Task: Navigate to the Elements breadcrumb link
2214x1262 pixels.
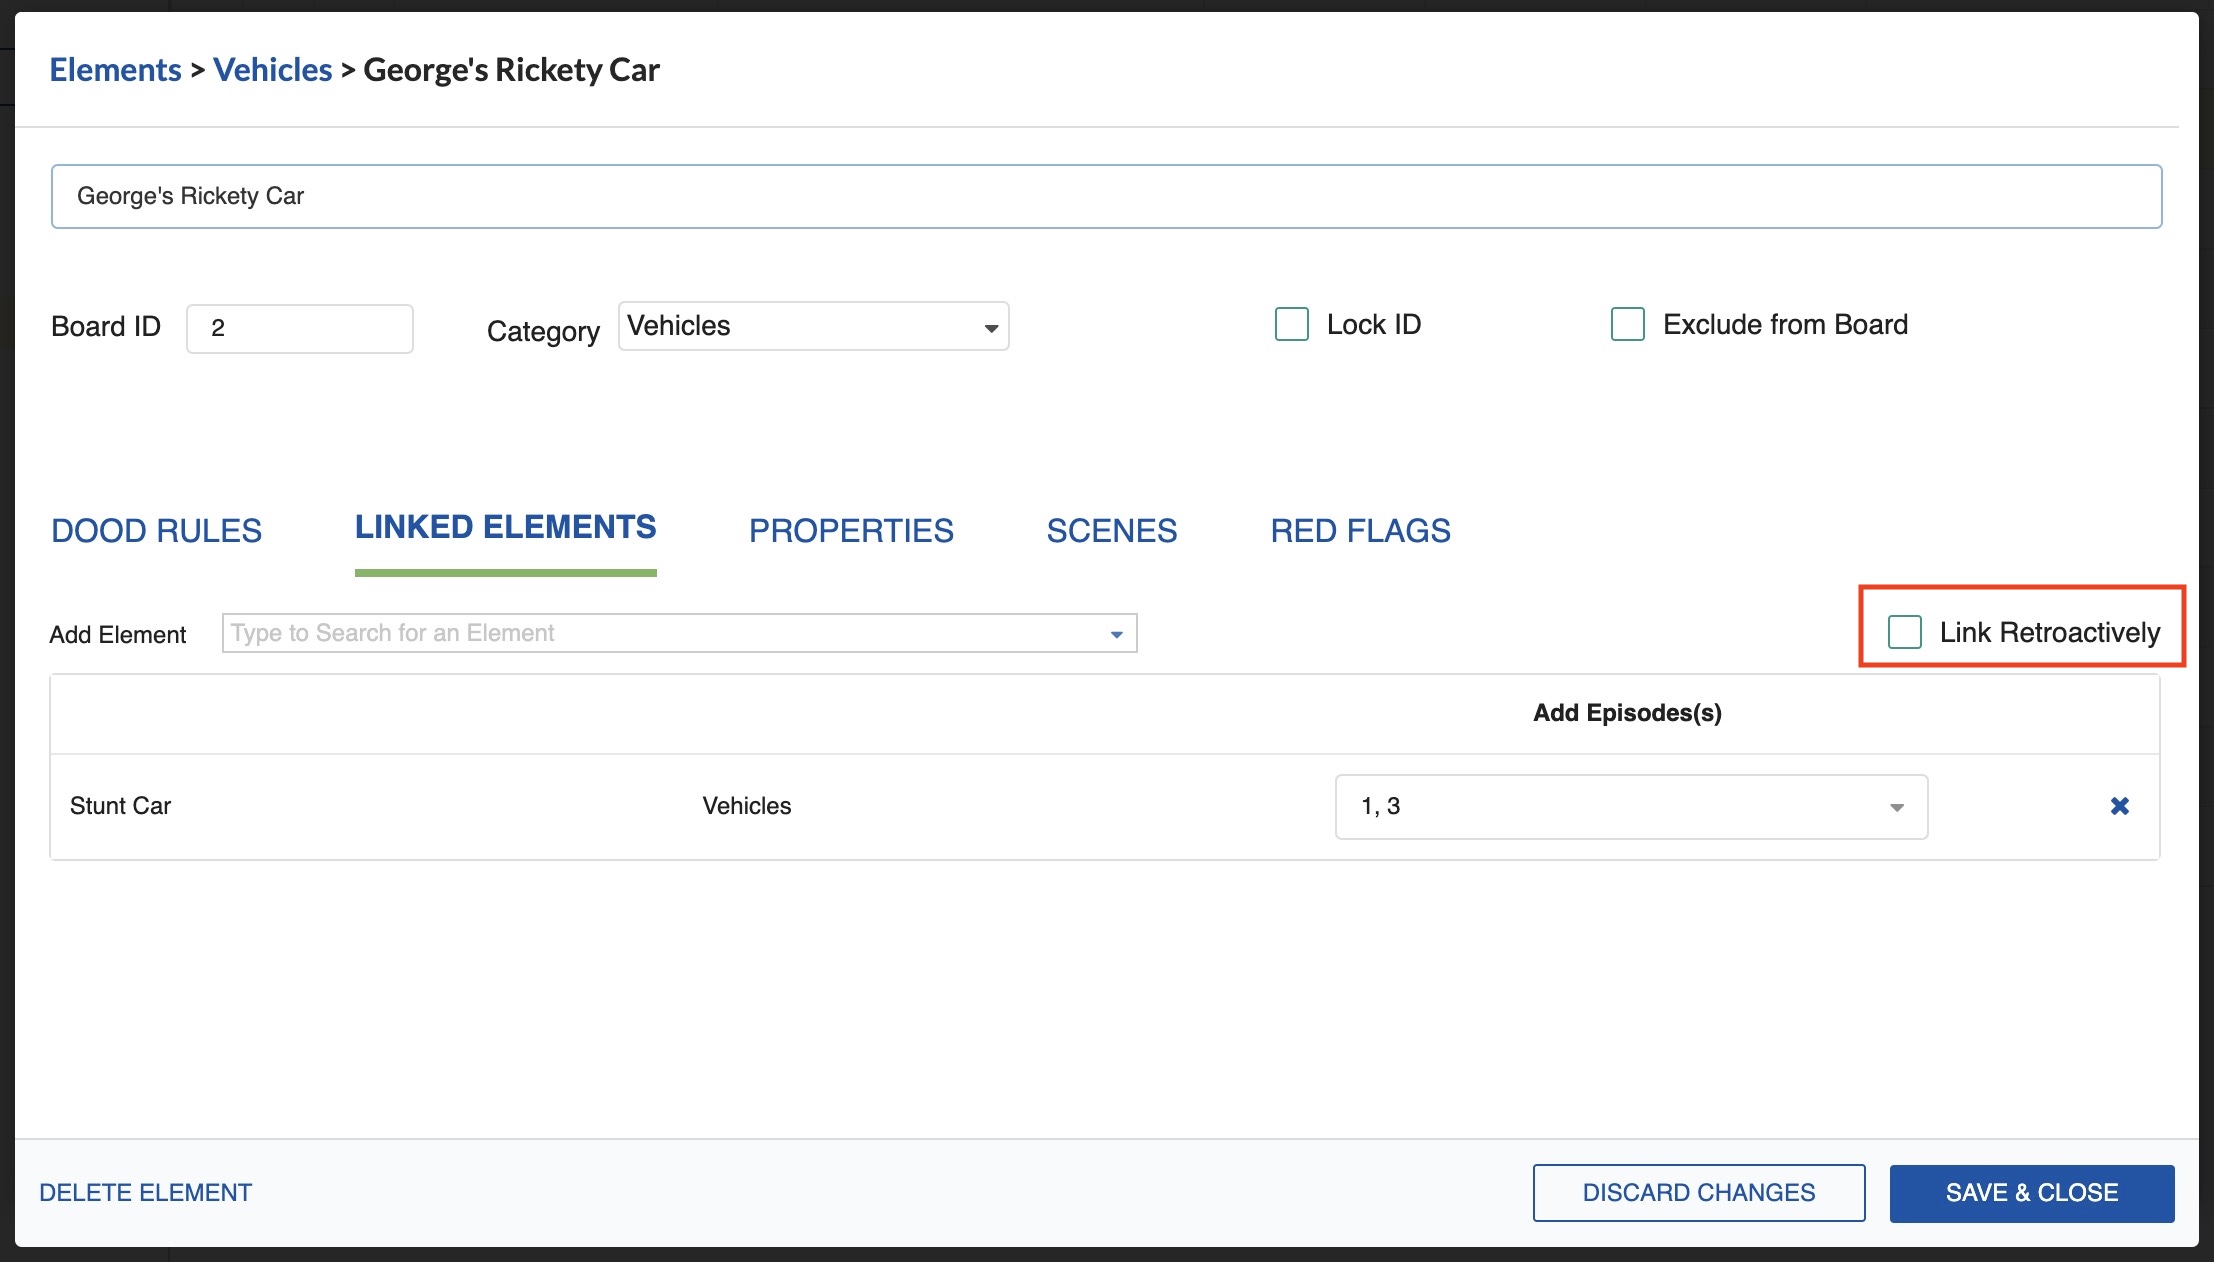Action: coord(116,70)
